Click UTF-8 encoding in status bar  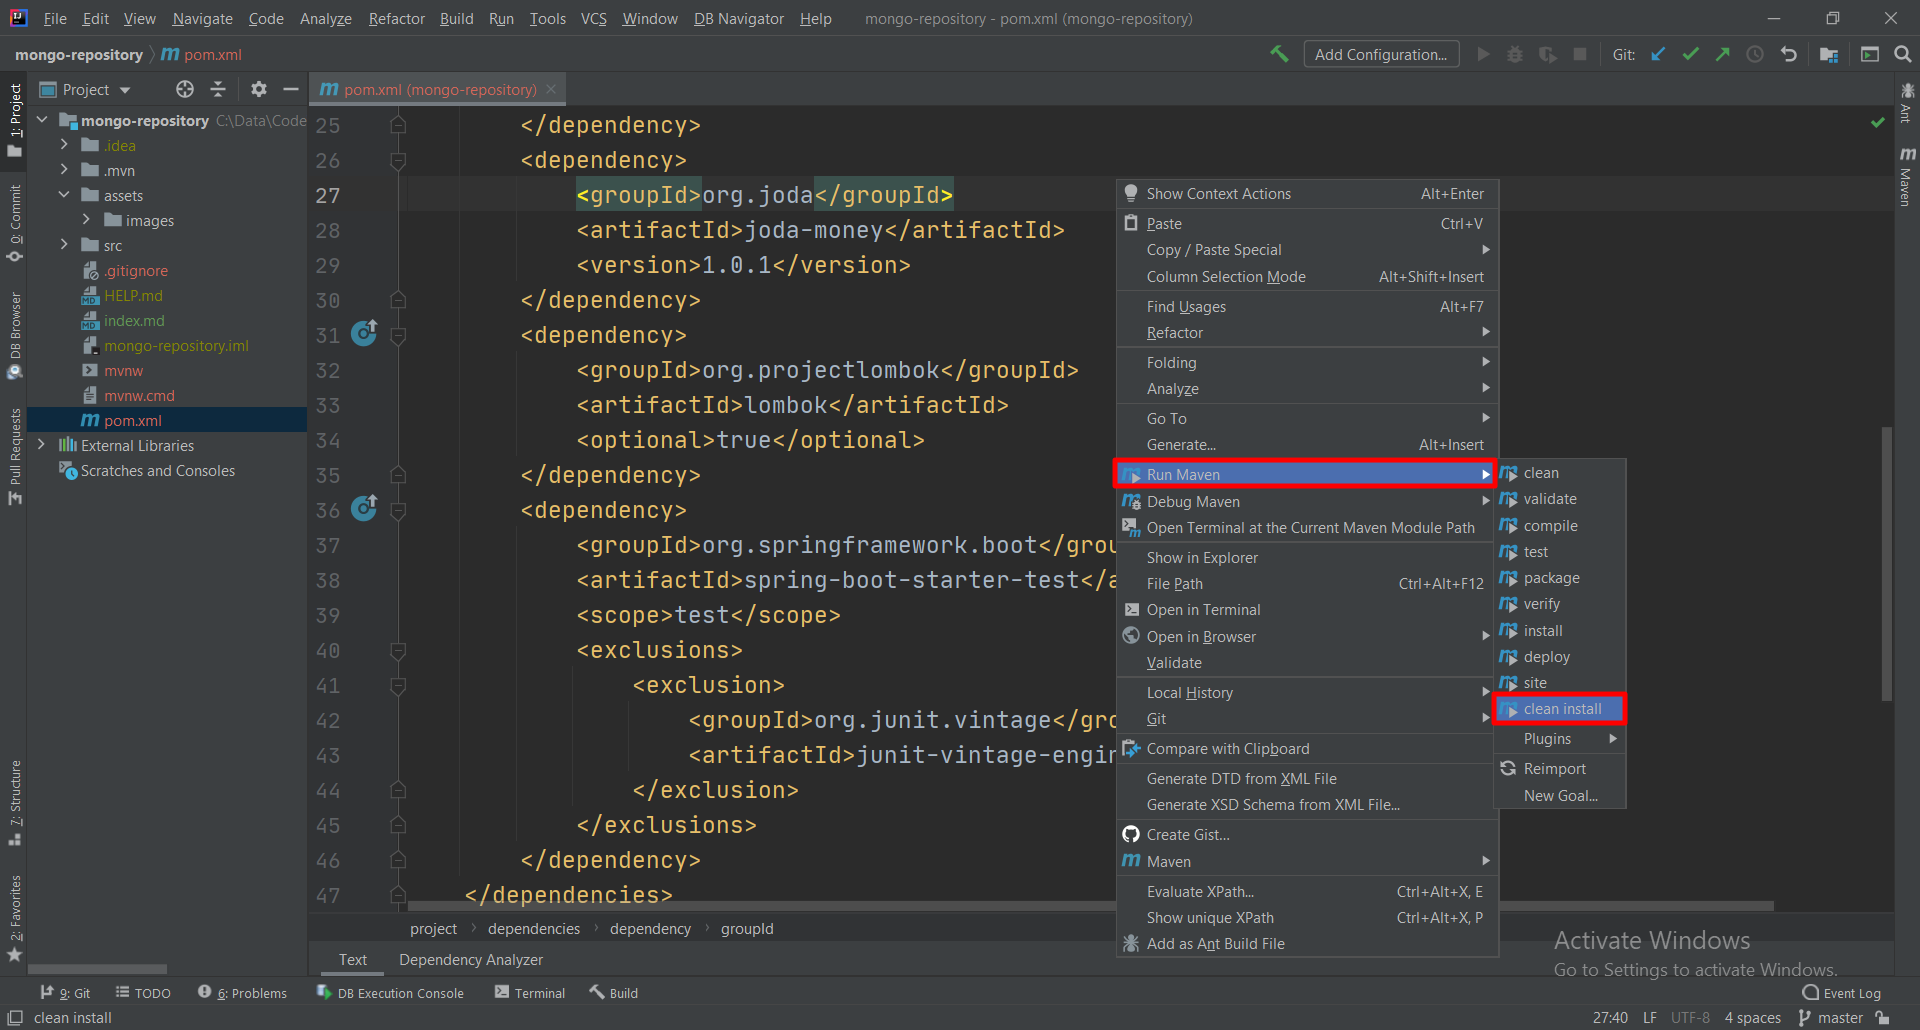click(x=1690, y=1018)
